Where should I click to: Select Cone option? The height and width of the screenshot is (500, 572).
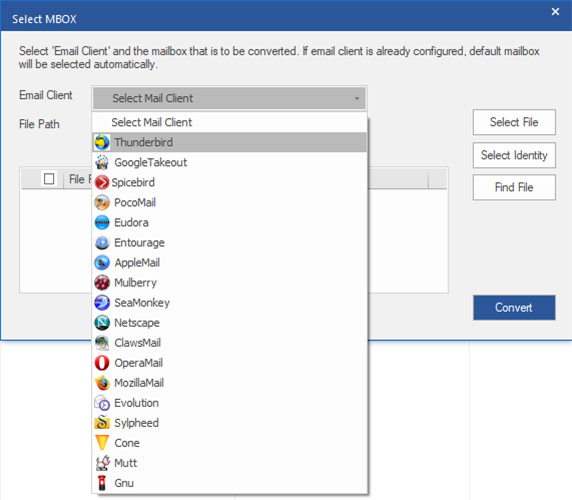(x=229, y=443)
